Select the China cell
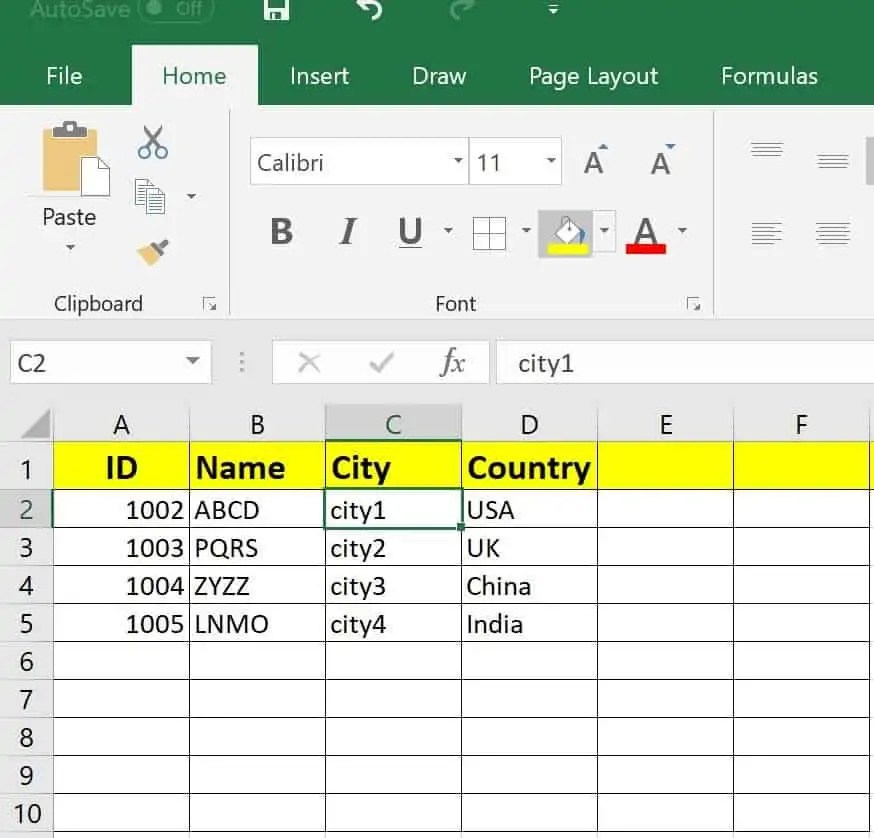Viewport: 874px width, 838px height. click(x=530, y=586)
